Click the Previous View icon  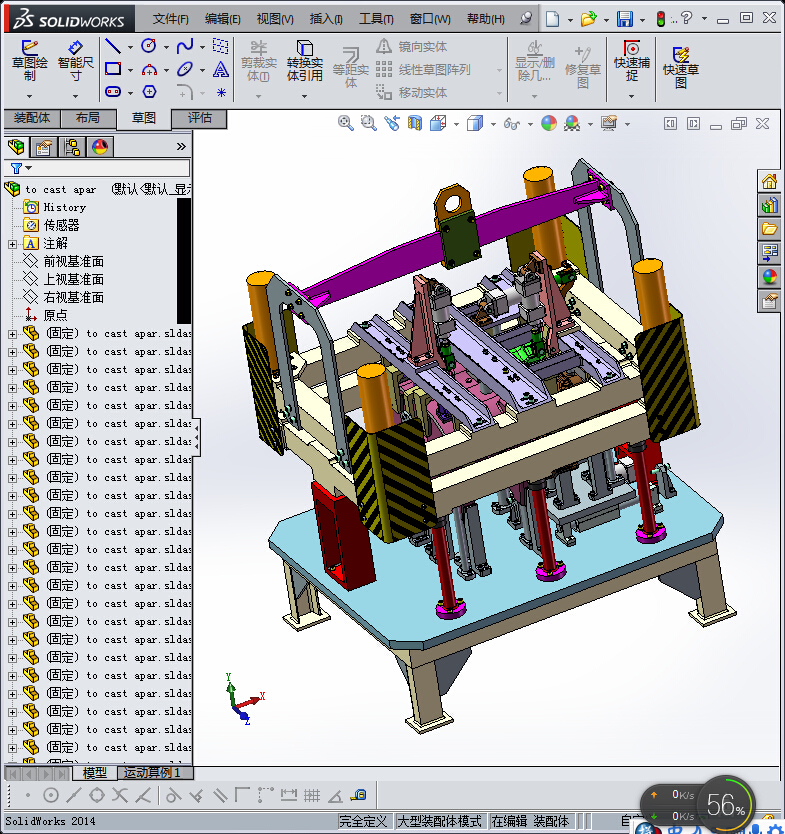tap(392, 123)
